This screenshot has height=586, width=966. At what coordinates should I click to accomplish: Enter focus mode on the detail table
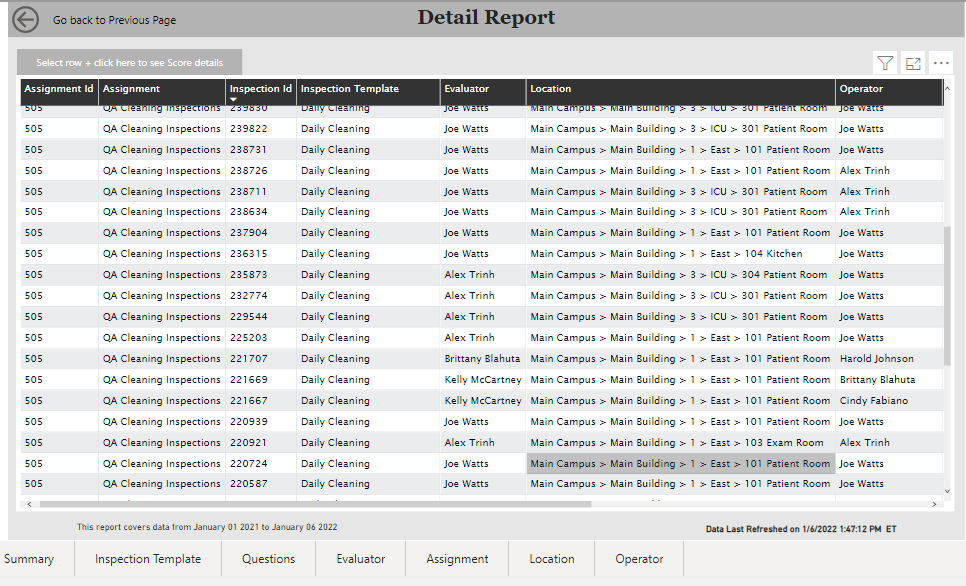912,62
